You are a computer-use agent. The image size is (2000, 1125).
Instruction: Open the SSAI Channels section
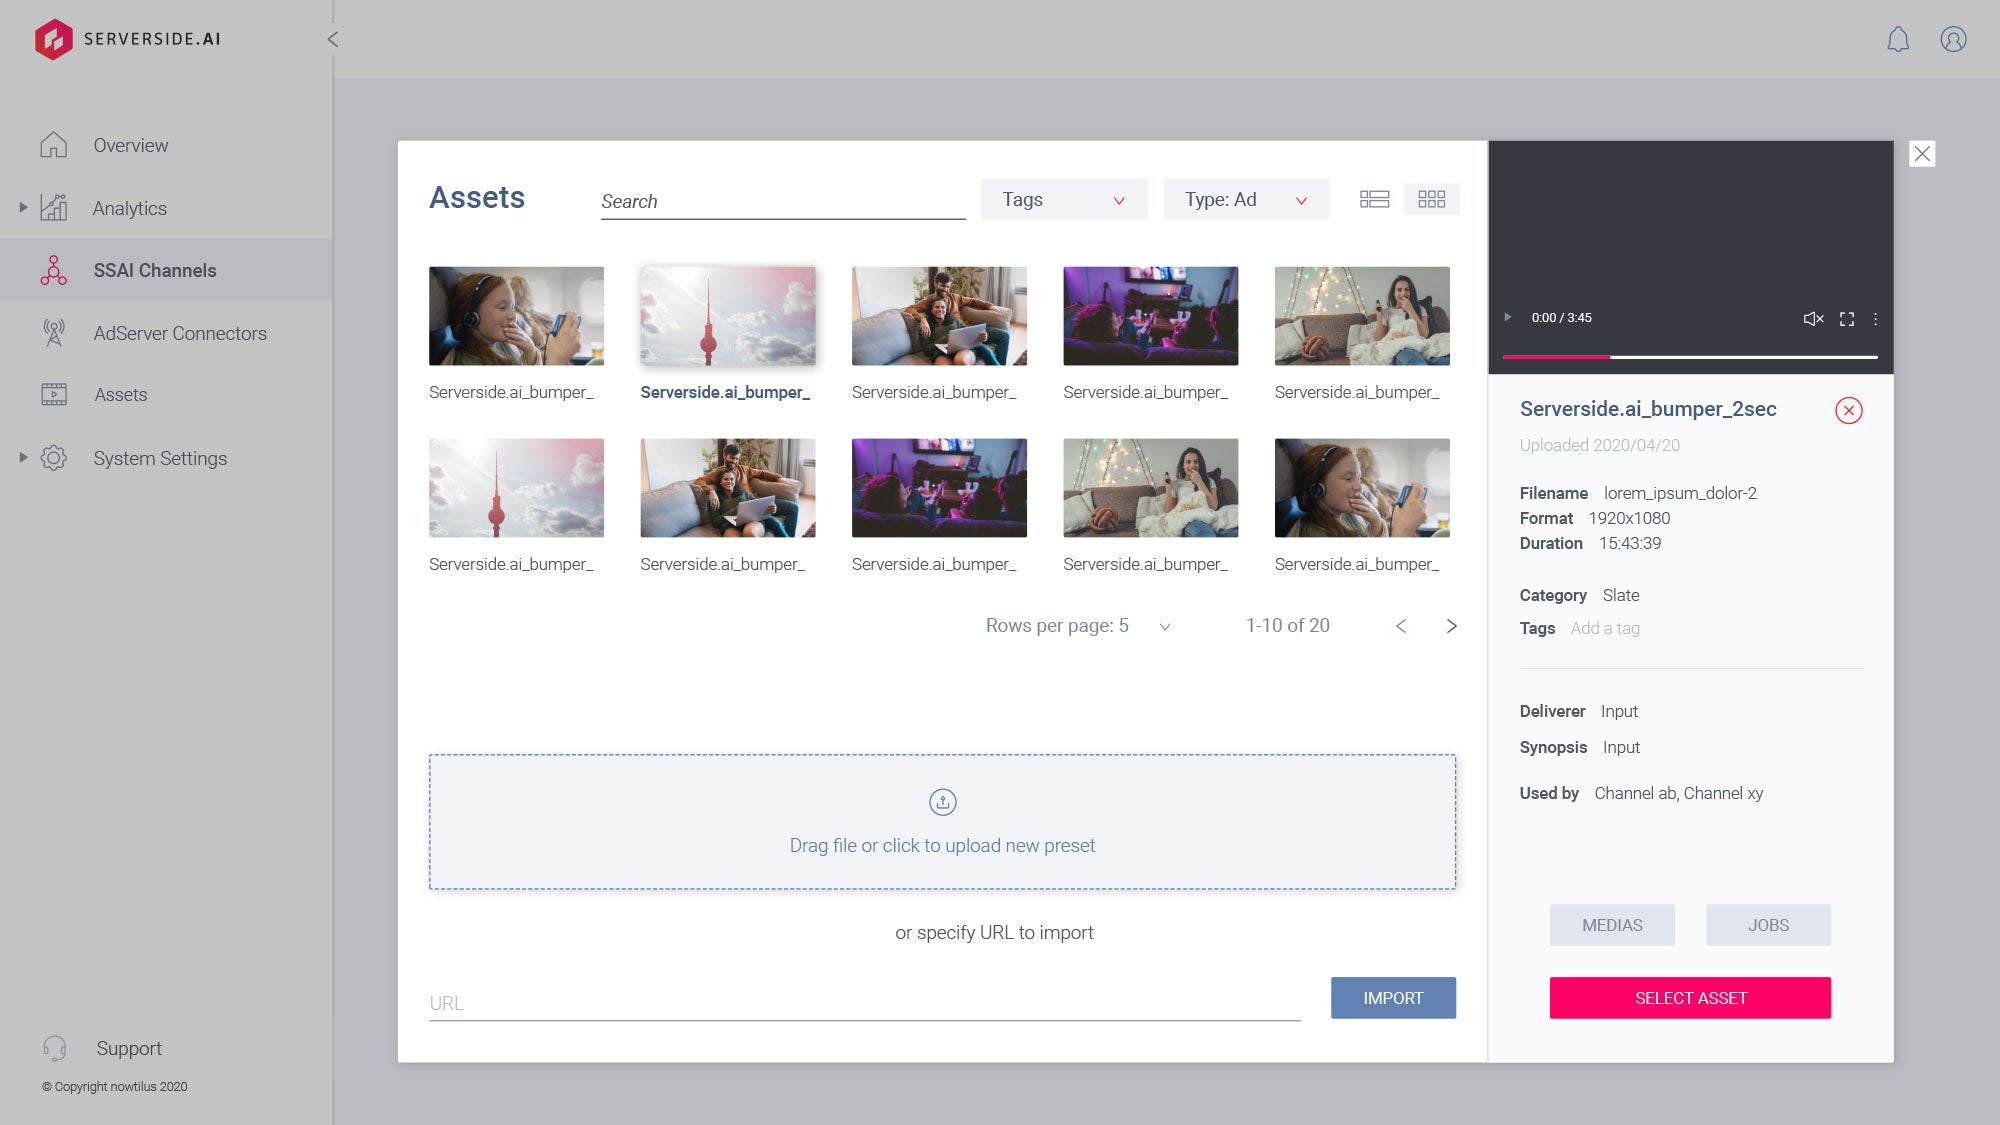[x=156, y=270]
